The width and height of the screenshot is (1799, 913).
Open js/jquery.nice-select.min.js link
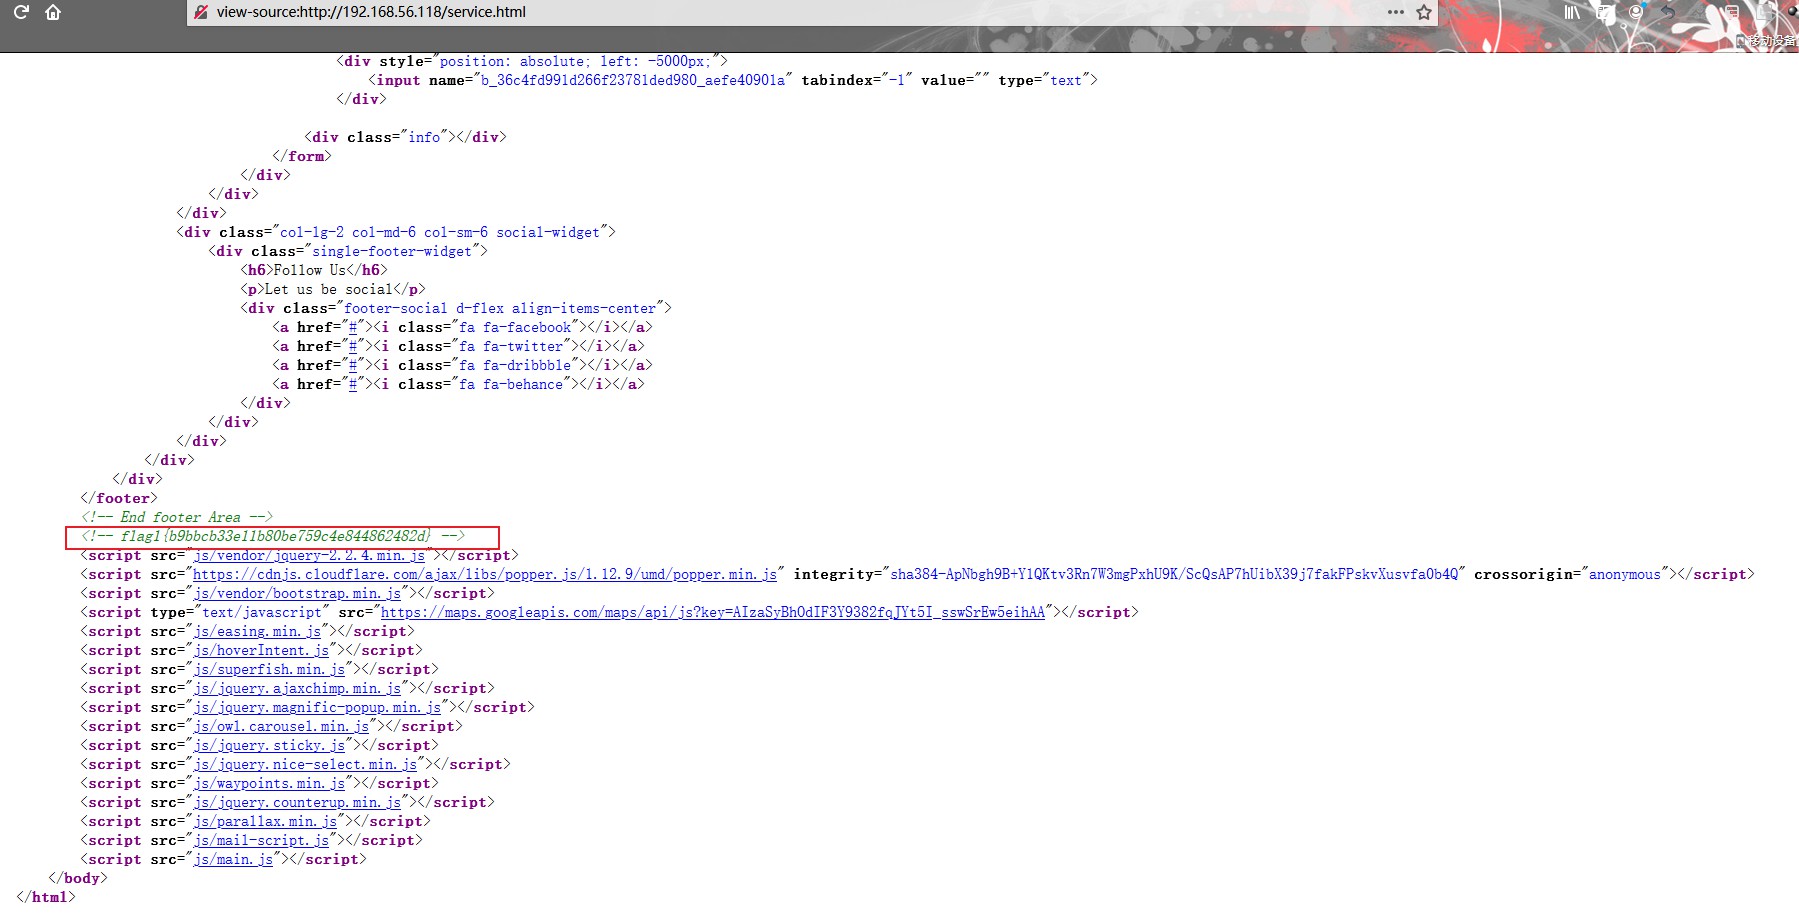tap(306, 764)
